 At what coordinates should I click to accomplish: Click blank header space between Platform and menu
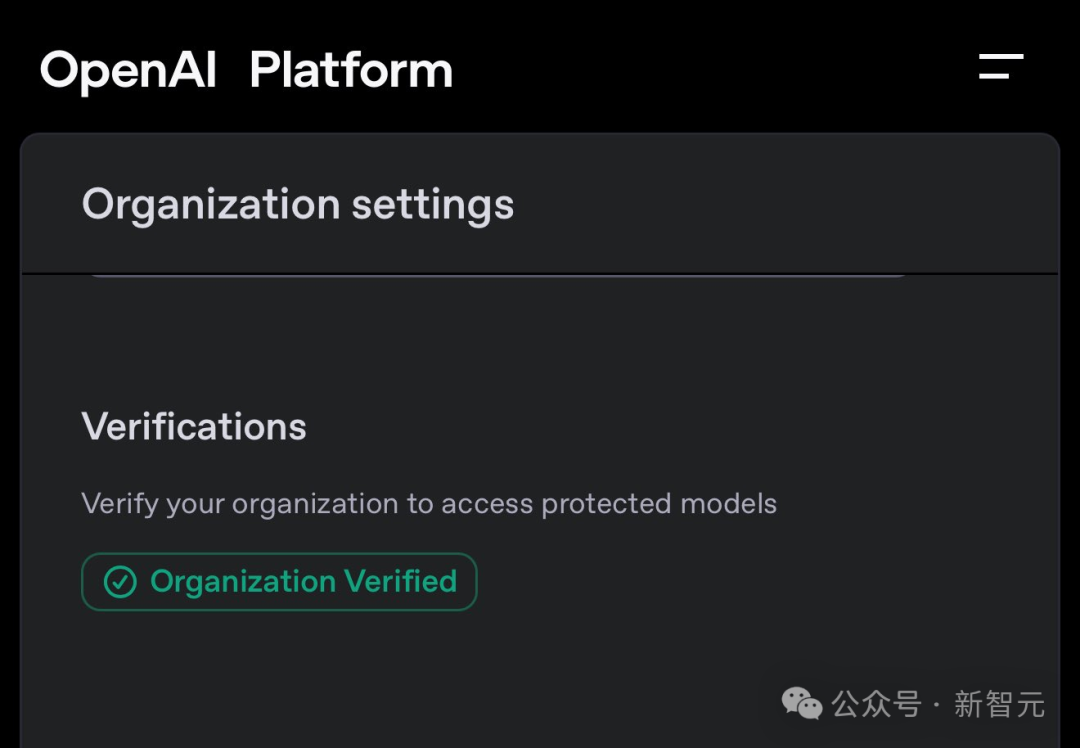click(x=710, y=70)
